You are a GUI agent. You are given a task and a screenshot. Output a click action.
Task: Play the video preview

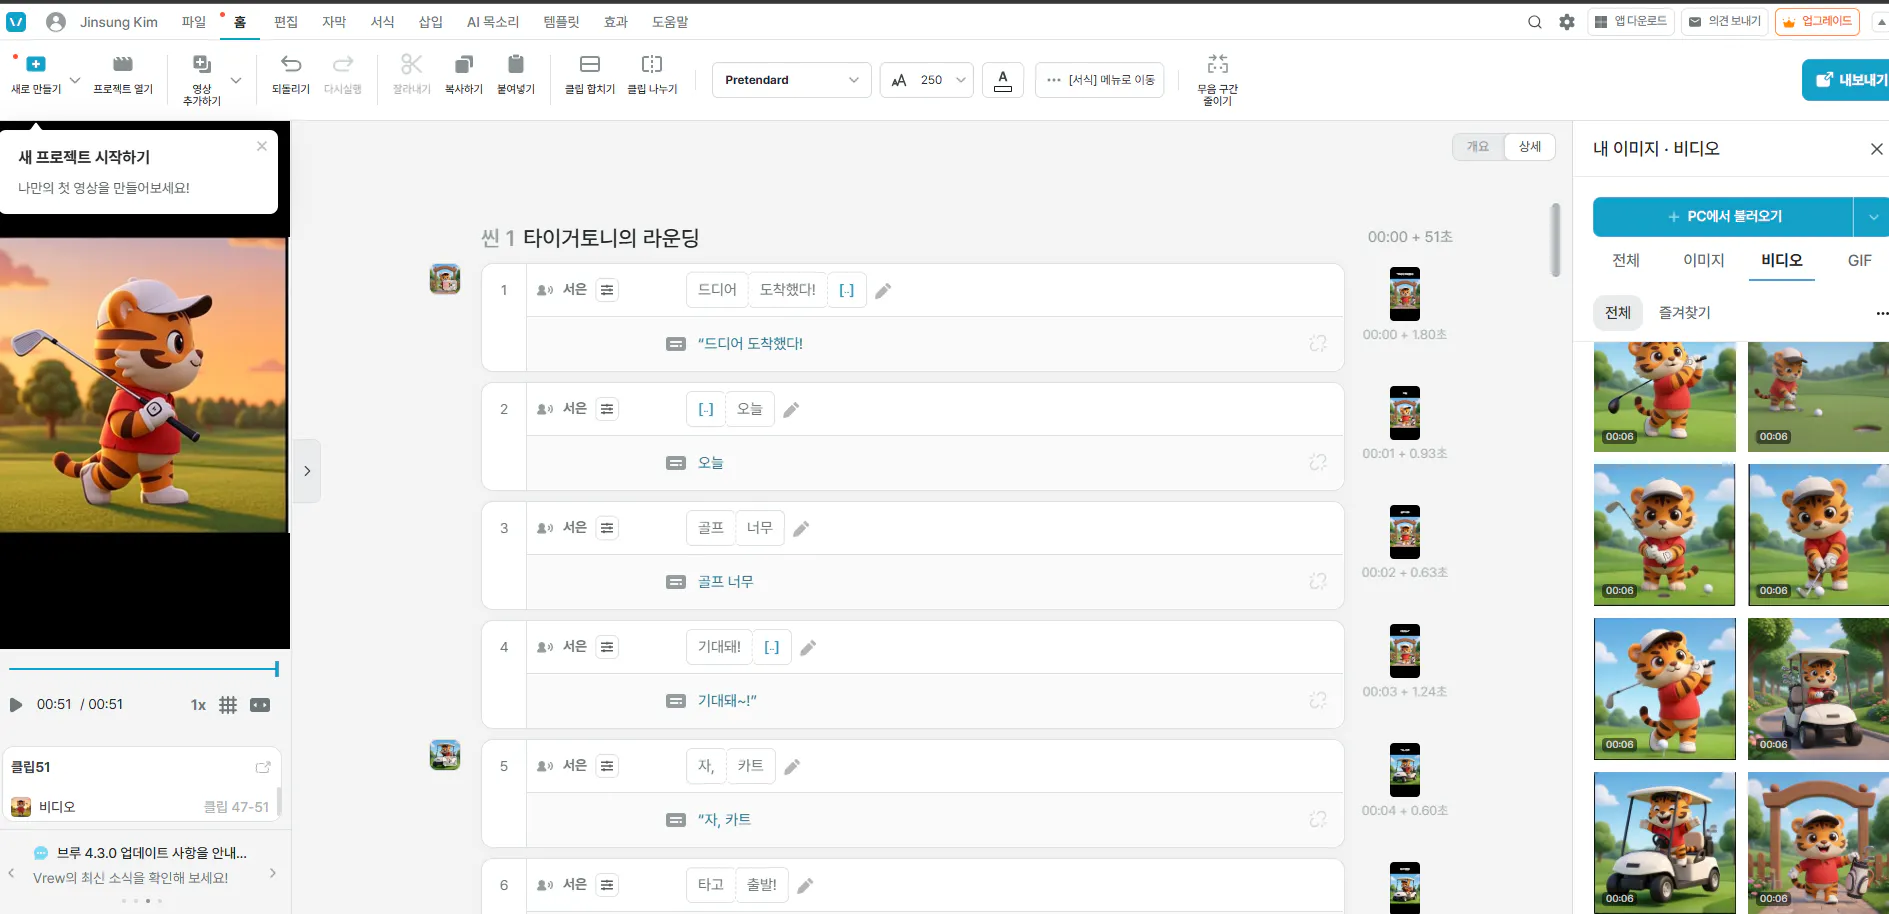(x=16, y=705)
